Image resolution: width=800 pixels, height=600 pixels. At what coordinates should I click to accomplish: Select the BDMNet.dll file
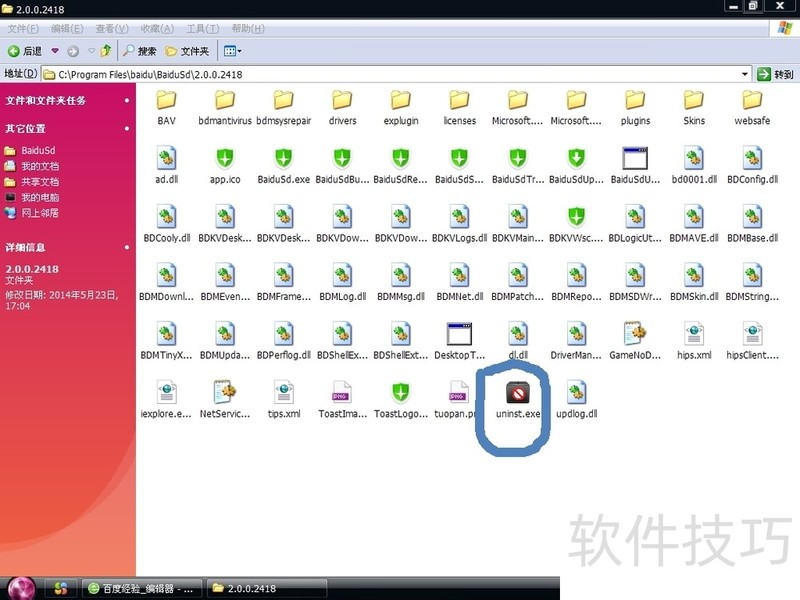[460, 283]
